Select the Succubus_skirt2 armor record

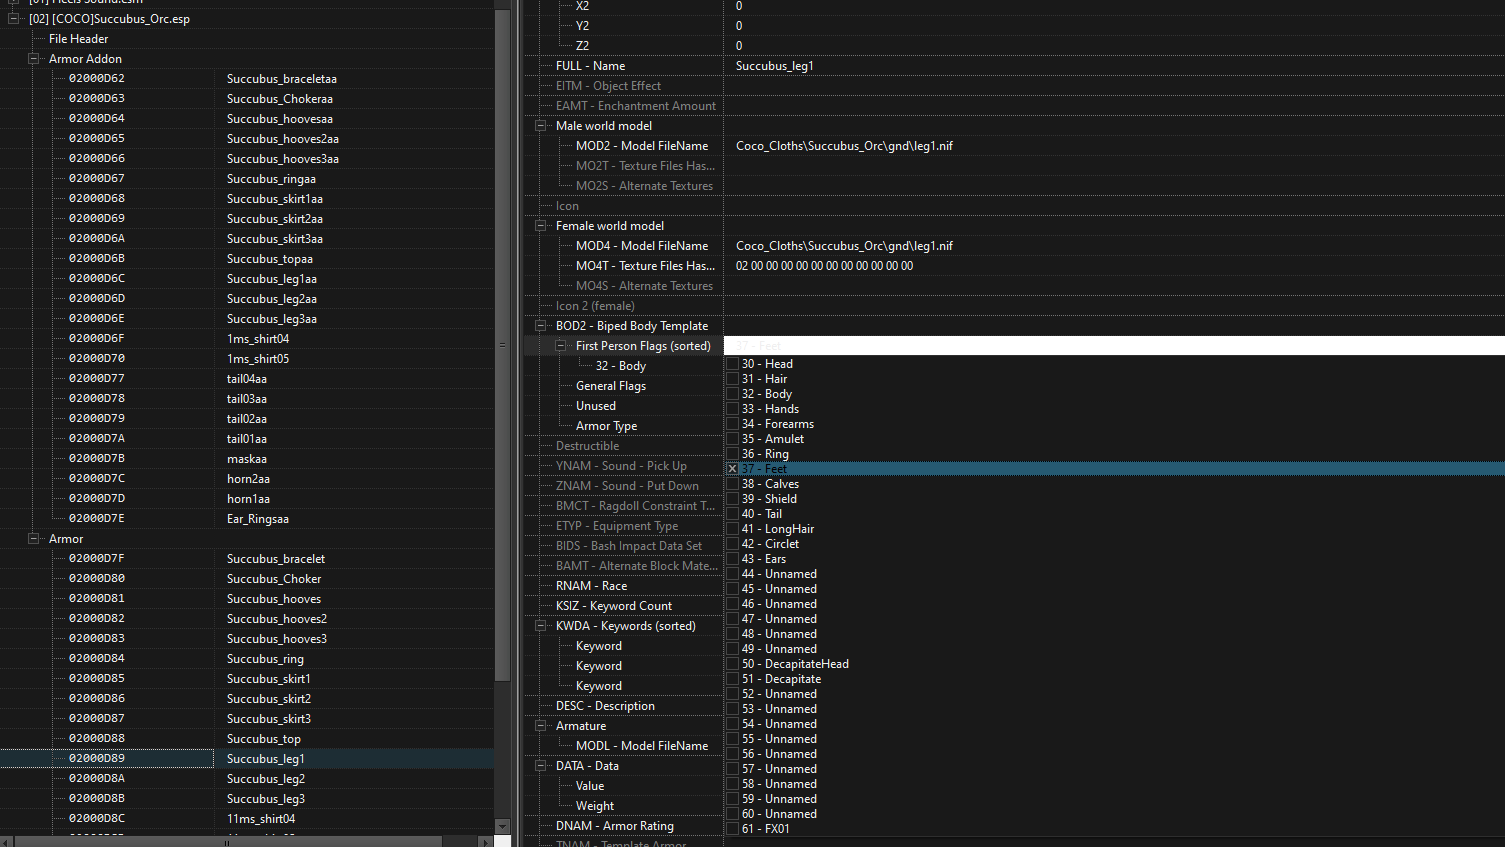point(269,699)
